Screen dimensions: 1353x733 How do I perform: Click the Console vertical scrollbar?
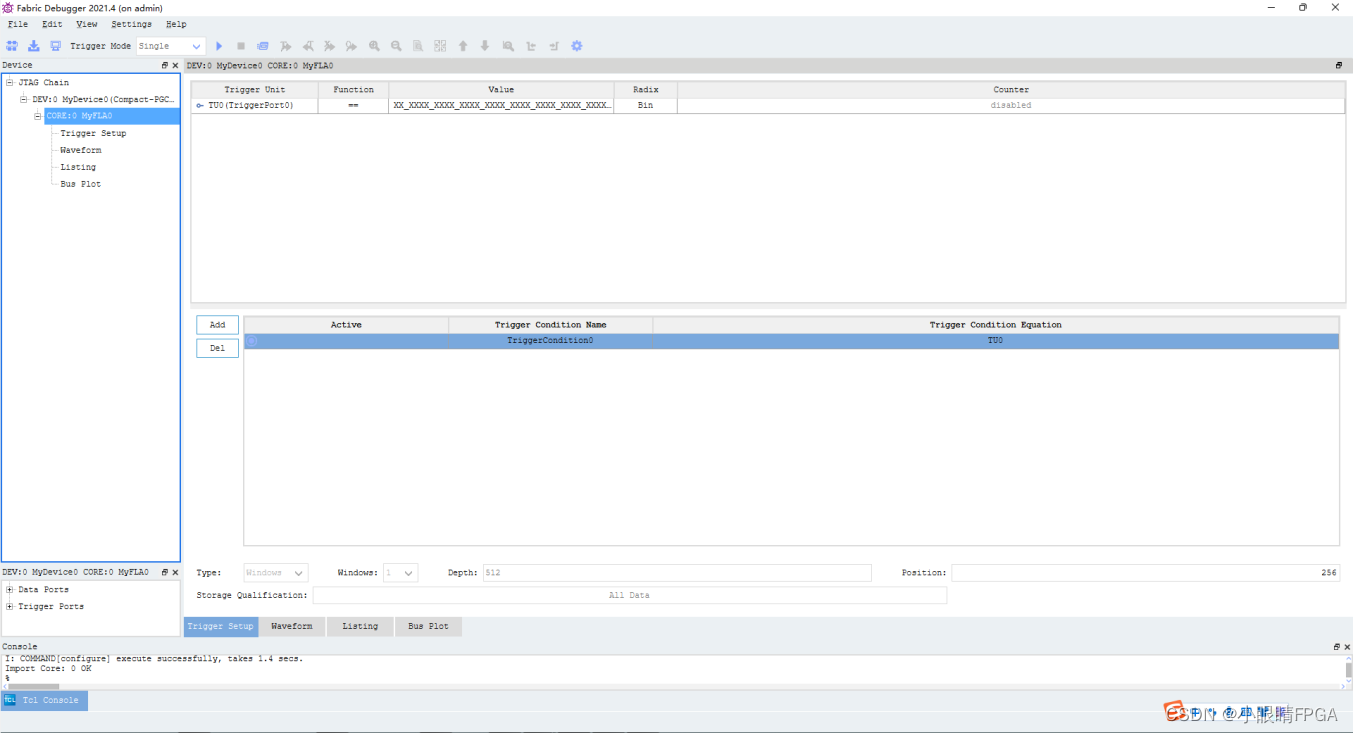coord(1348,669)
